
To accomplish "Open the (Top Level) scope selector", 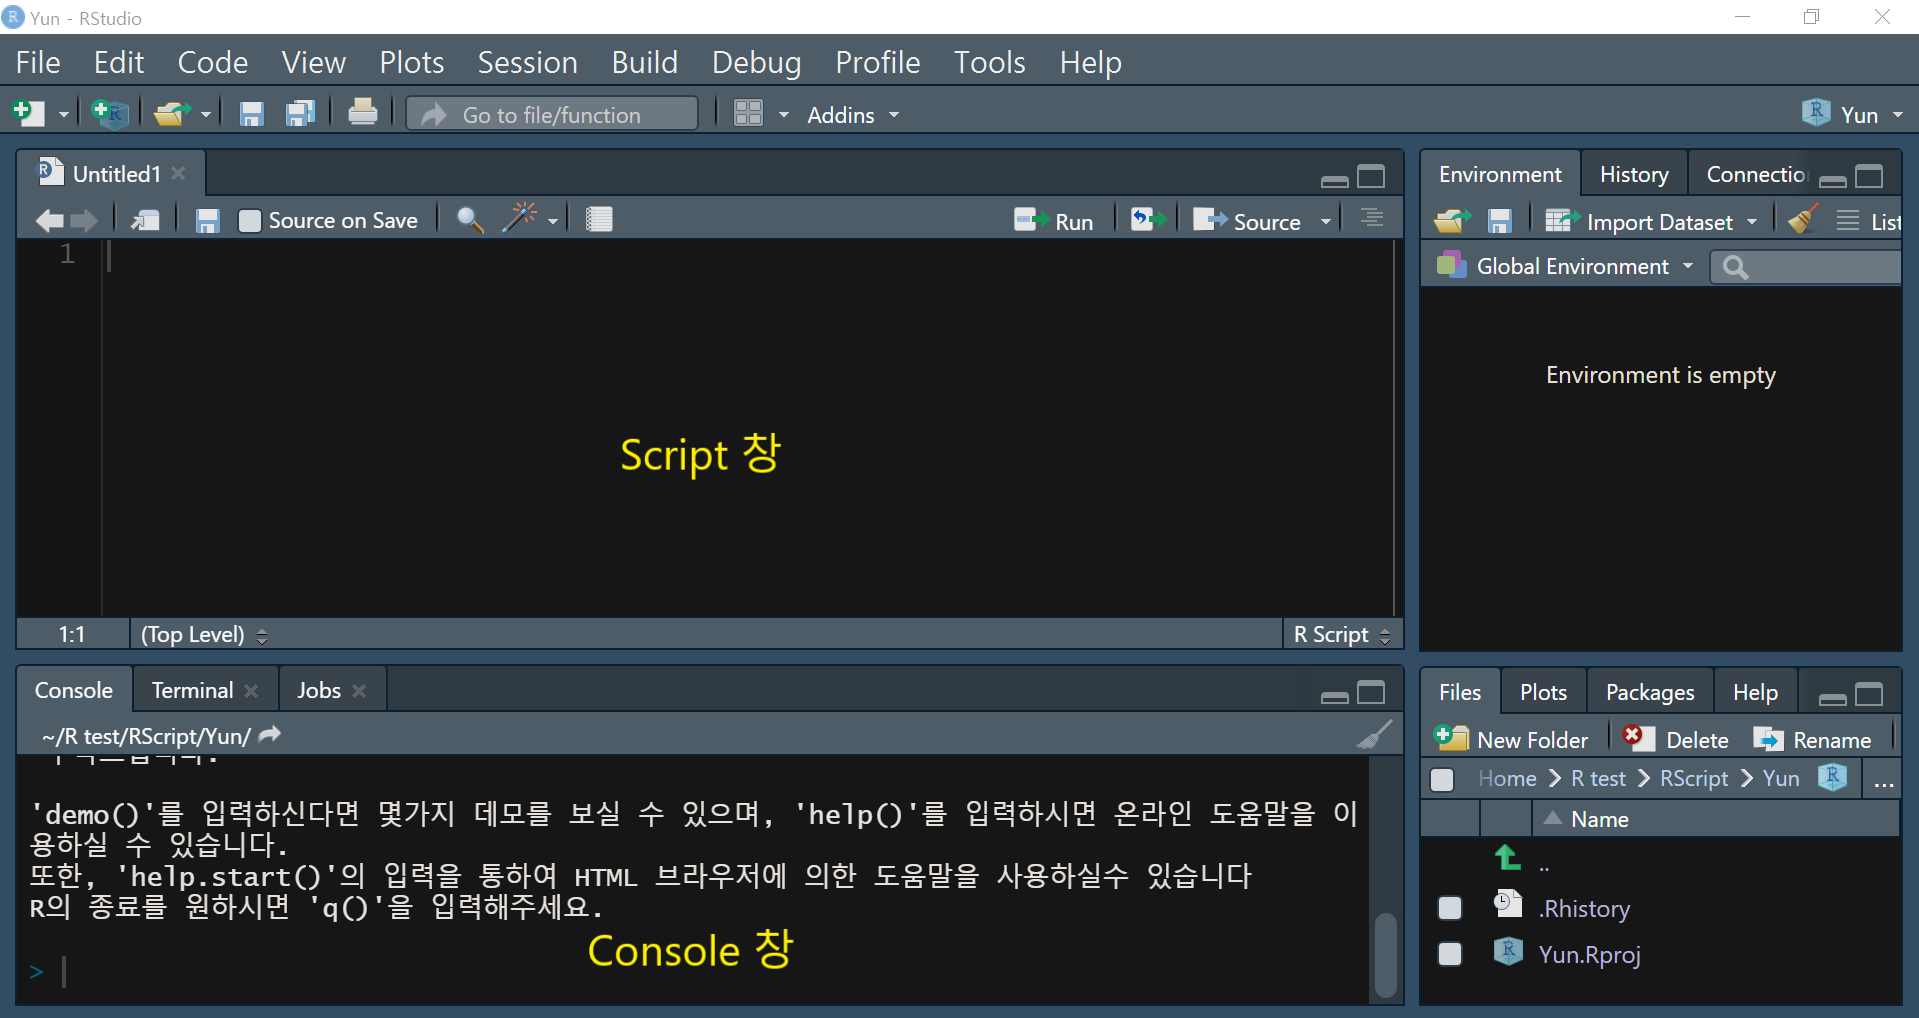I will click(204, 634).
